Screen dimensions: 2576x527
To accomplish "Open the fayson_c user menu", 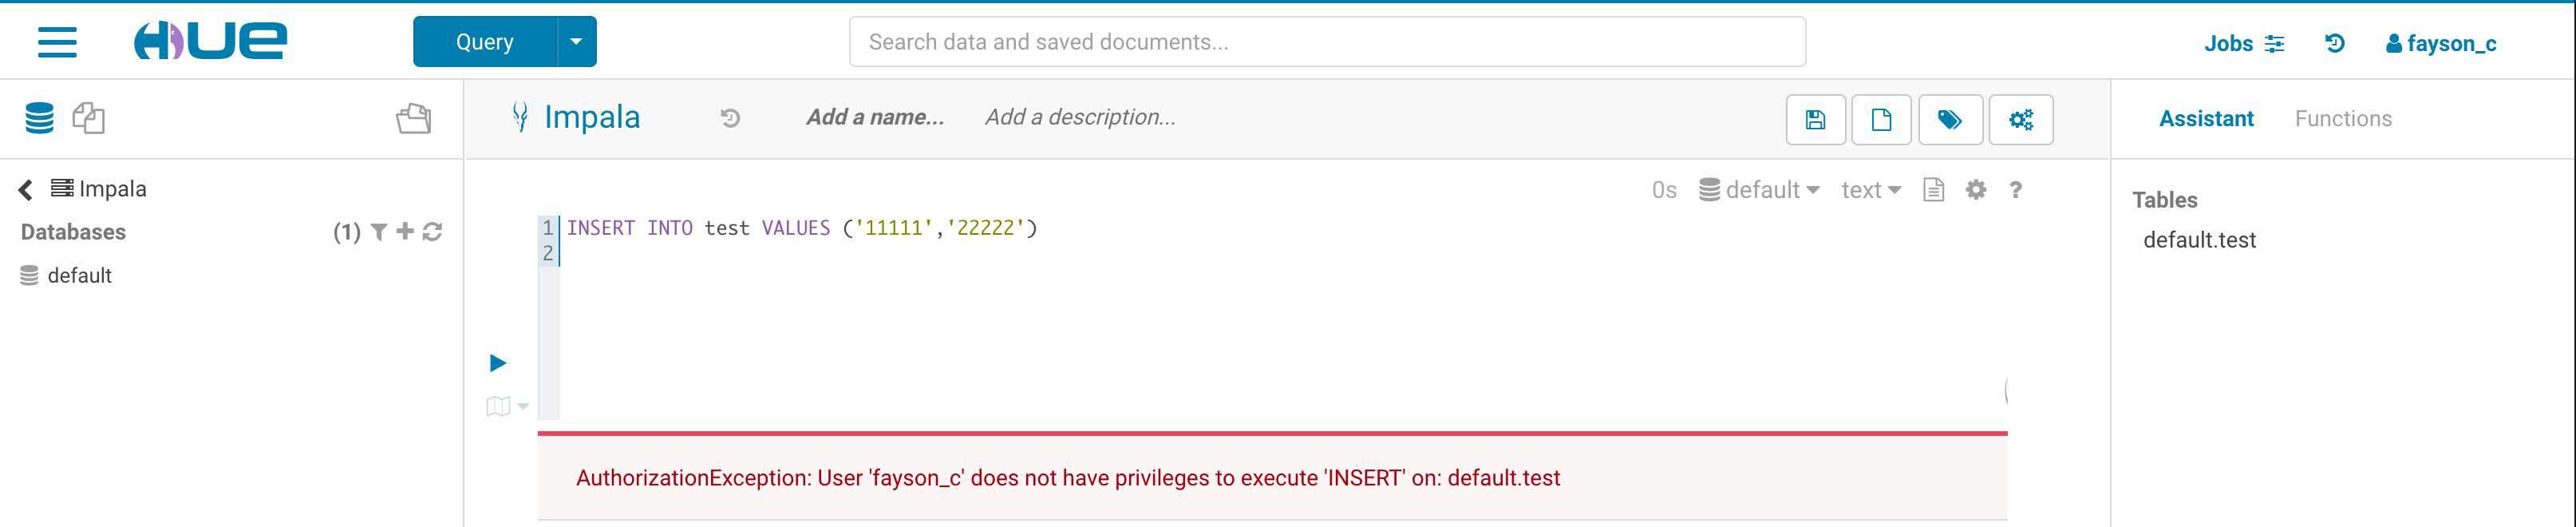I will (2441, 43).
